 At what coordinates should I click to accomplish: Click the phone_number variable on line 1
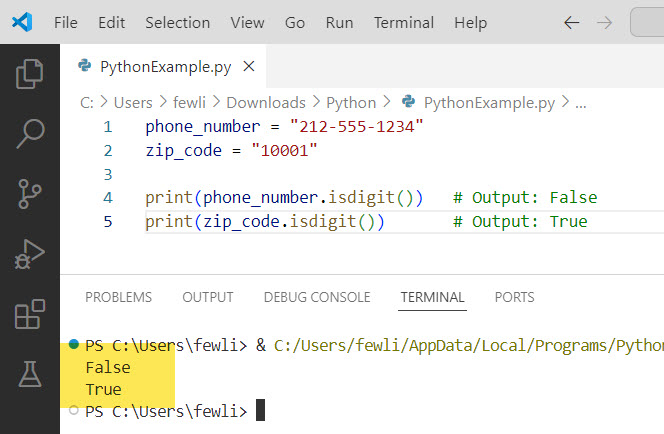pyautogui.click(x=202, y=127)
